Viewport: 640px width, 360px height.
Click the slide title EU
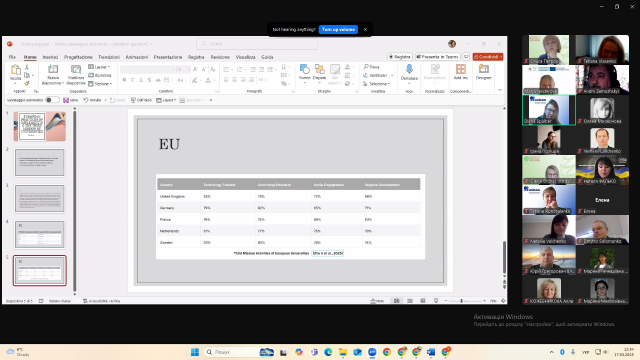coord(169,144)
